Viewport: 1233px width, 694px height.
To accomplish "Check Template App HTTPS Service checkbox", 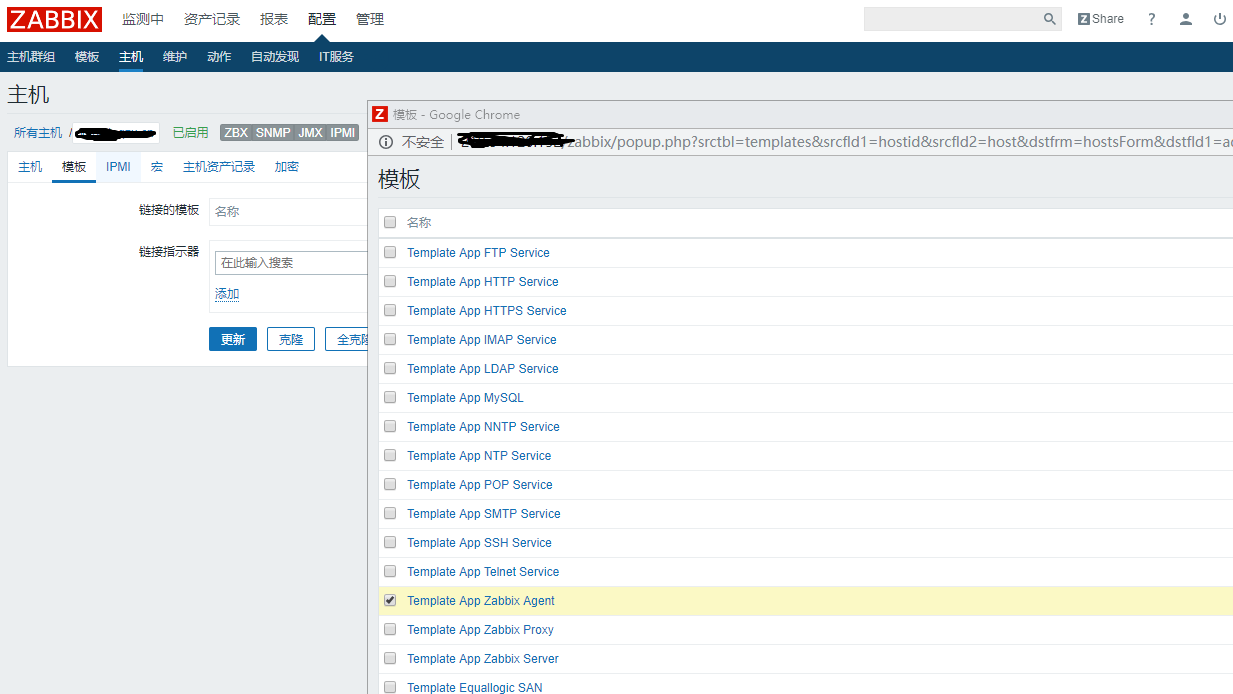I will click(390, 310).
